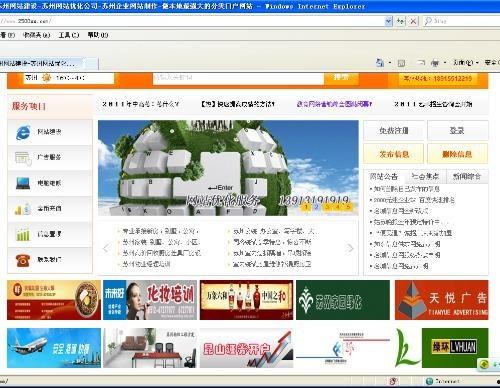Click the green bar chart icon in the sidebar
This screenshot has width=500, height=388.
[x=23, y=234]
